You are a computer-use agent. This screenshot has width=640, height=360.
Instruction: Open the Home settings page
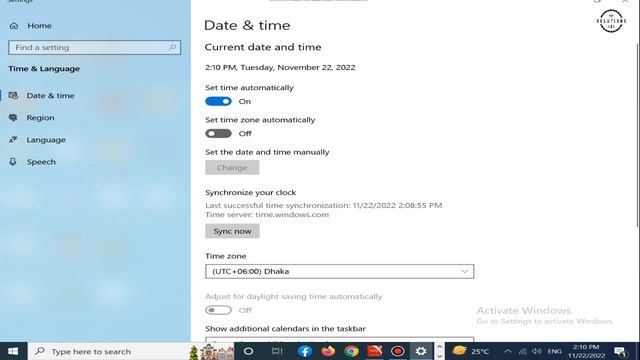point(31,26)
